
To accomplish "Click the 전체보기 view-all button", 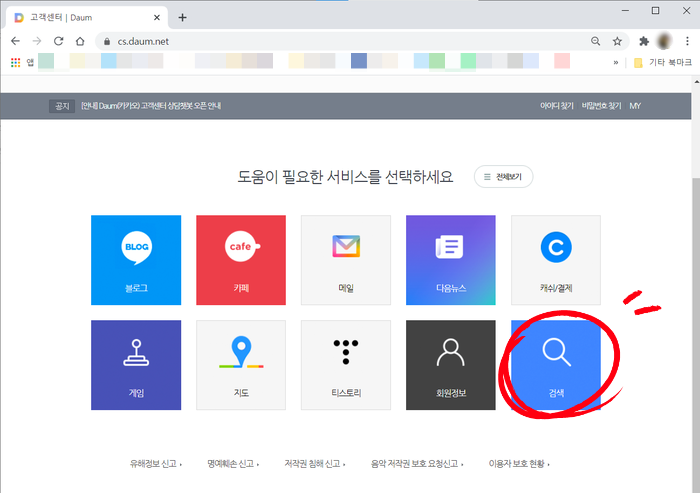I will (504, 176).
